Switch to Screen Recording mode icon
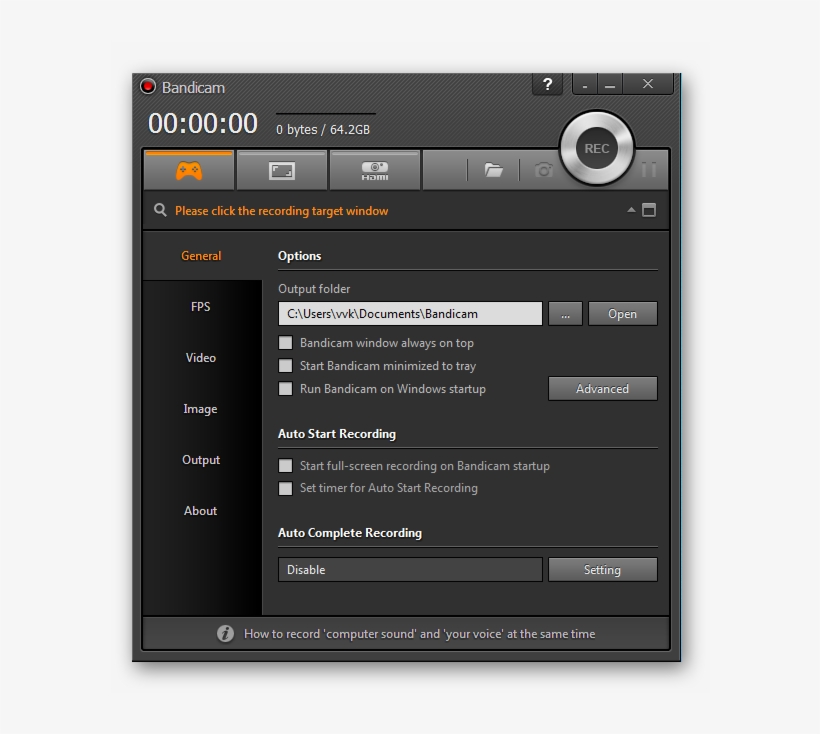Viewport: 820px width, 734px height. [x=281, y=169]
